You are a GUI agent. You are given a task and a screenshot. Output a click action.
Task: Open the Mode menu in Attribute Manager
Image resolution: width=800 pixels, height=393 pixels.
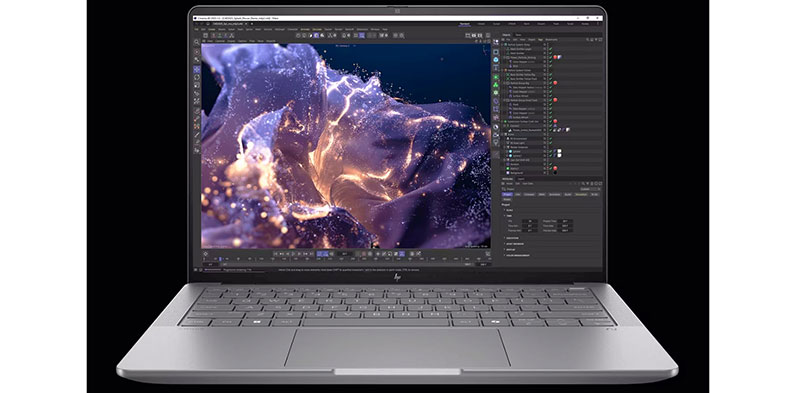(510, 184)
